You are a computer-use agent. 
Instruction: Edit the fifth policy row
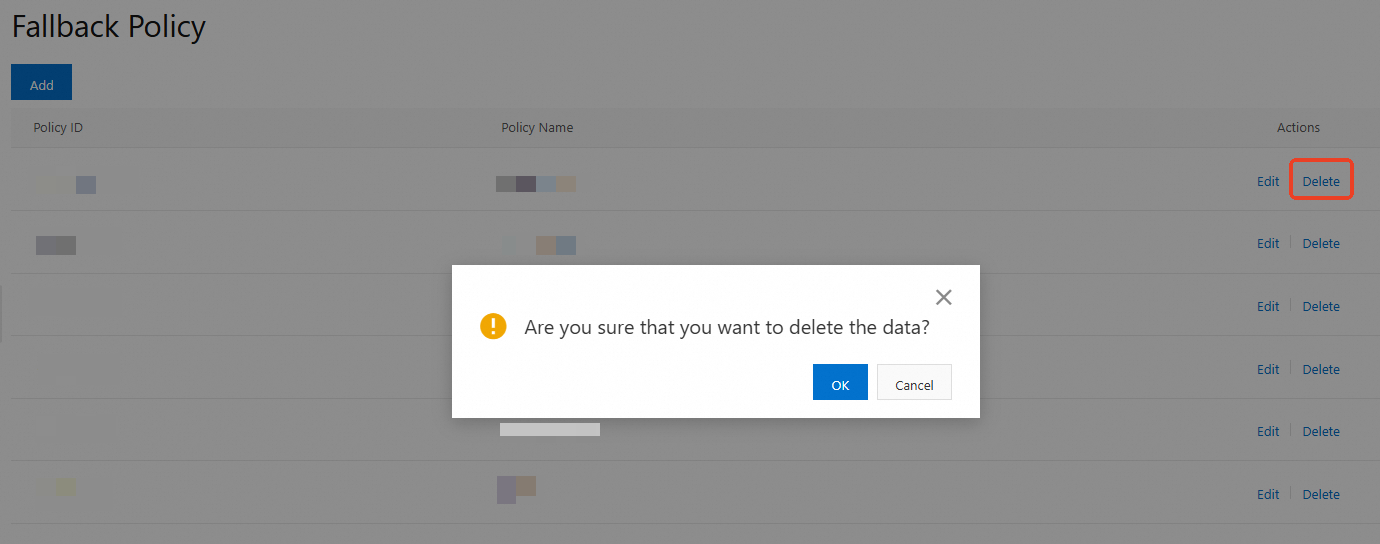pyautogui.click(x=1268, y=431)
